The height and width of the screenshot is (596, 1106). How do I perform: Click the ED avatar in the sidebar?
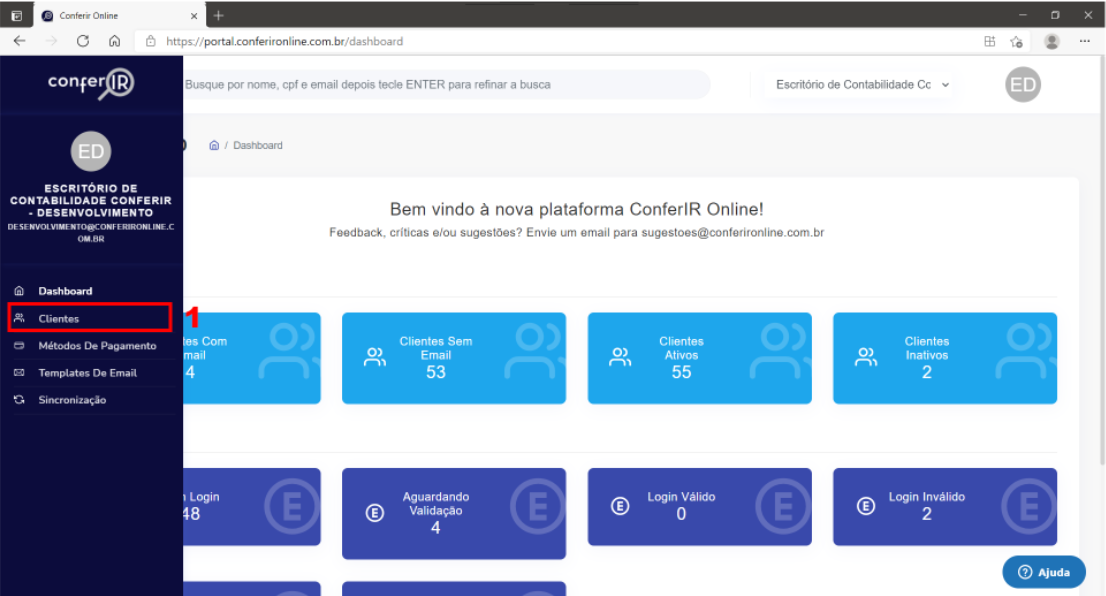[91, 151]
